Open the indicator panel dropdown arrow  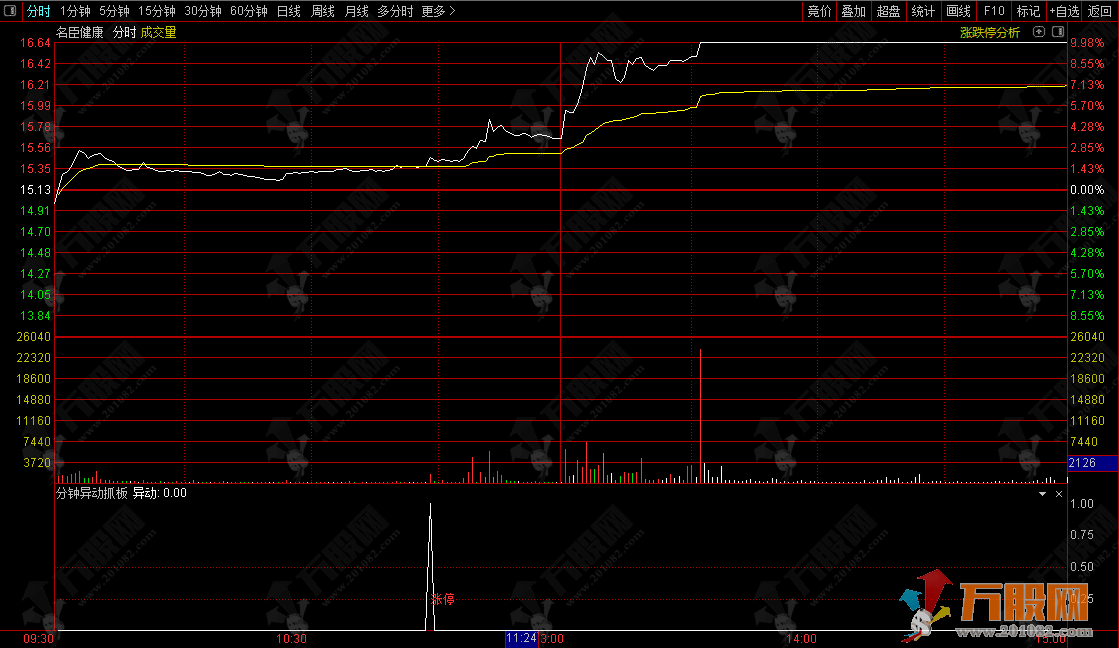1042,494
